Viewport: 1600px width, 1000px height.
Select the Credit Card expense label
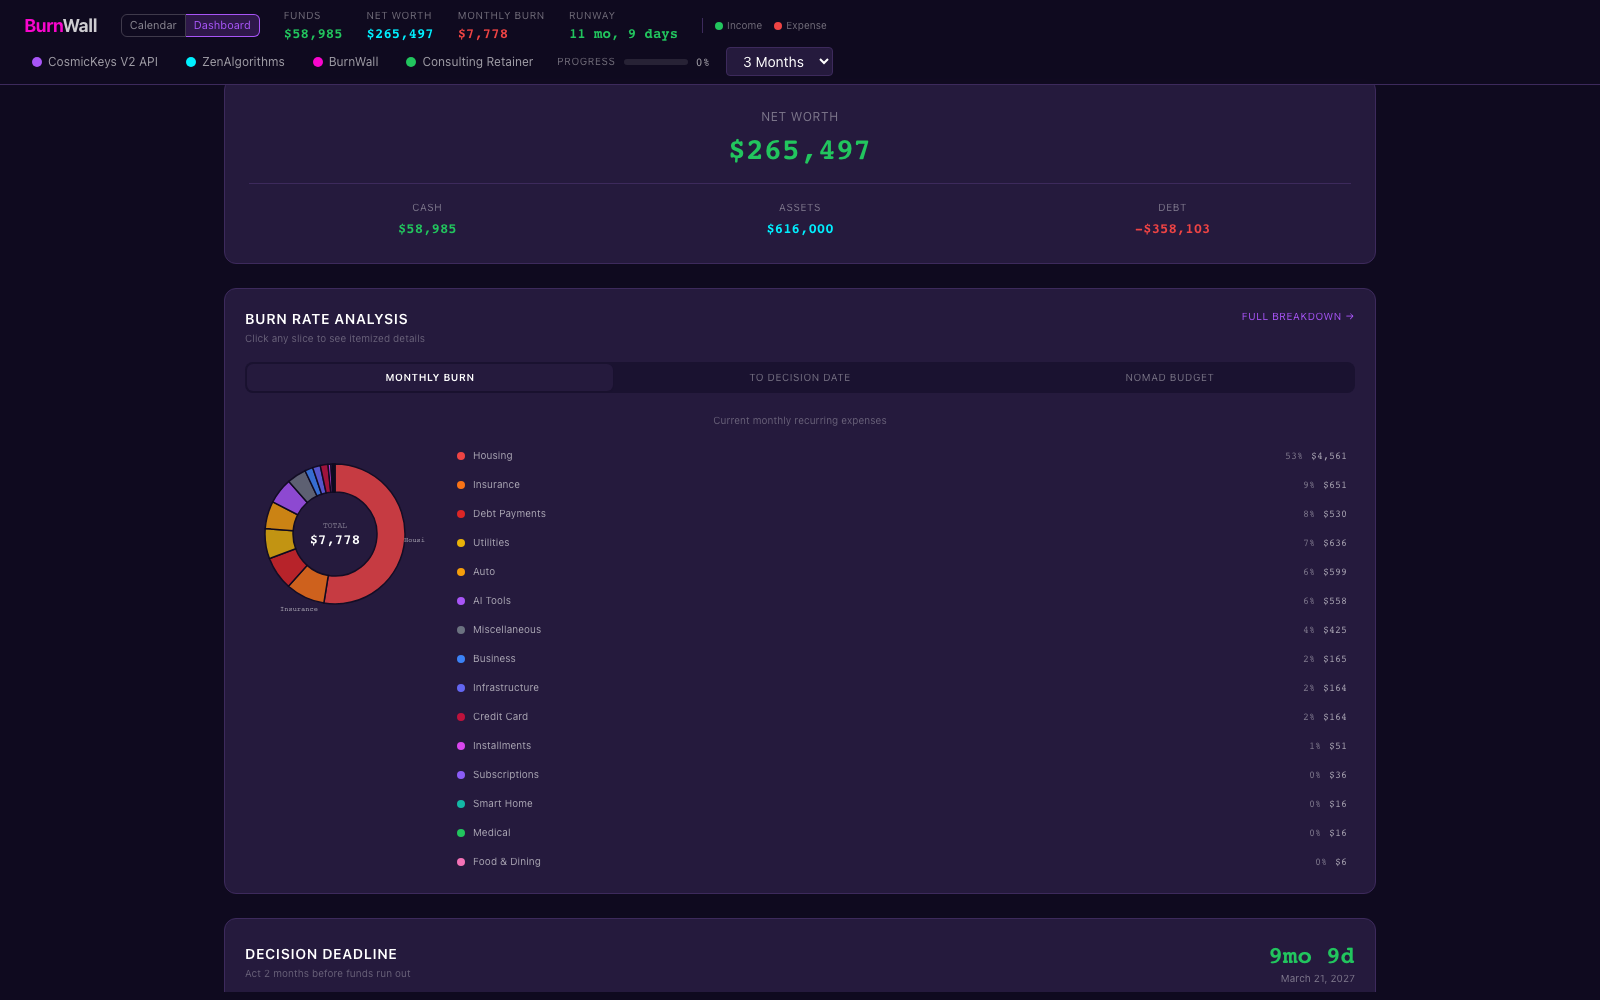pos(500,717)
